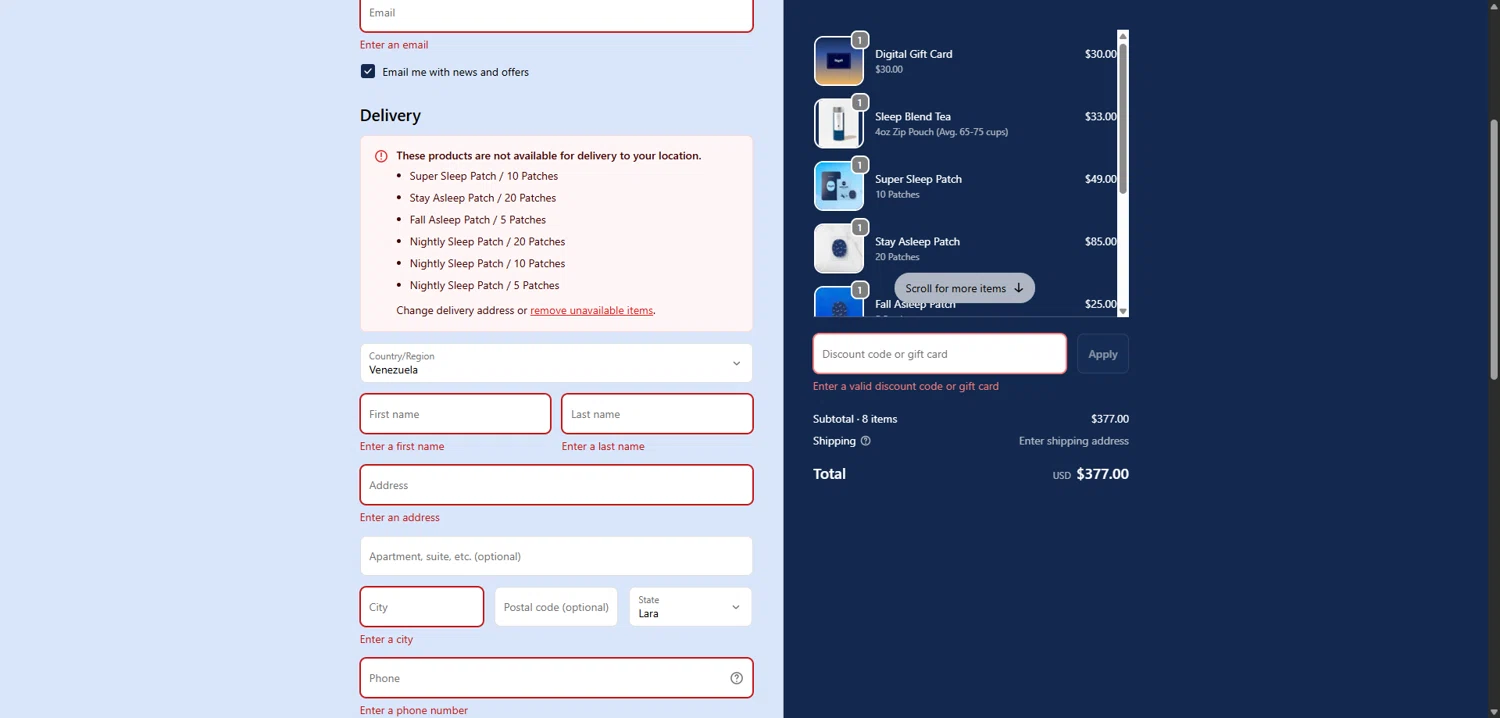This screenshot has height=718, width=1500.
Task: Click the $49.00 Super Sleep Patch price
Action: (x=1100, y=179)
